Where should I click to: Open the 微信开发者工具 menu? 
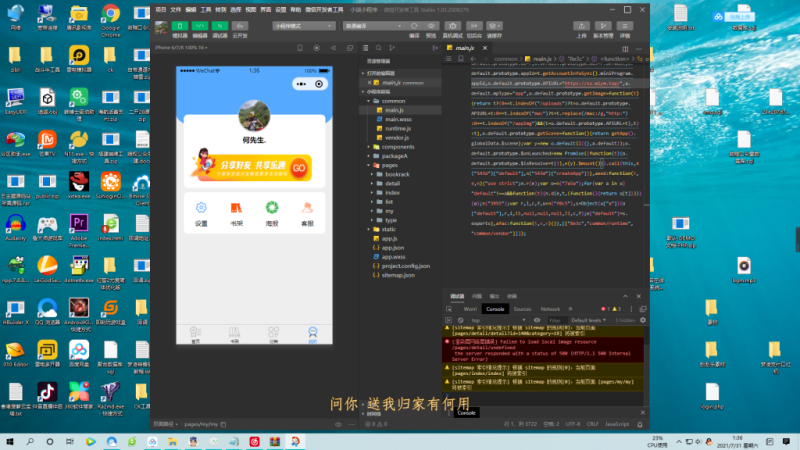pyautogui.click(x=324, y=10)
